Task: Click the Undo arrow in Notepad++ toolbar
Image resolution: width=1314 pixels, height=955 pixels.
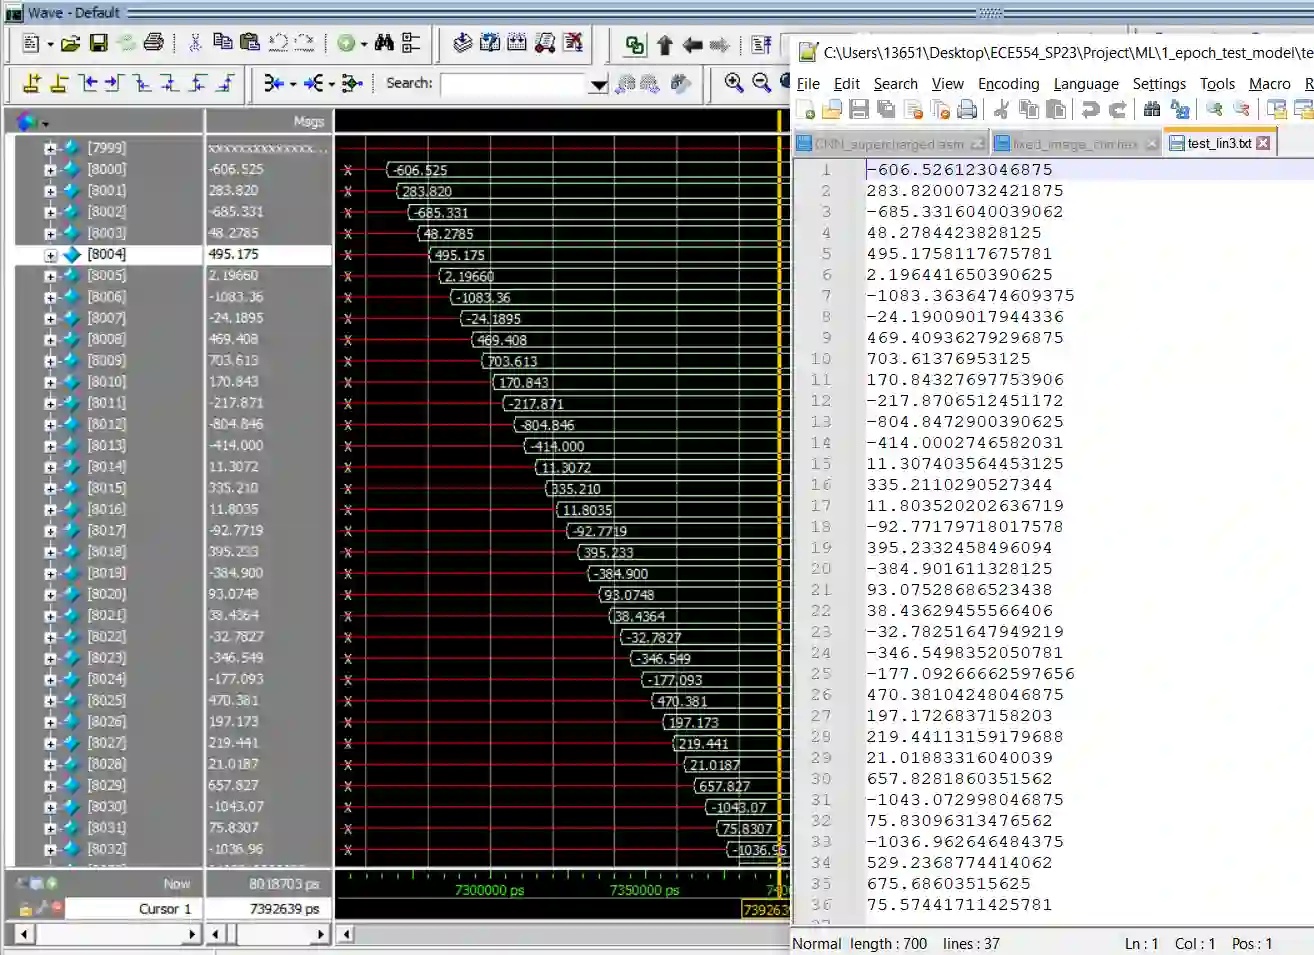Action: pyautogui.click(x=1091, y=110)
